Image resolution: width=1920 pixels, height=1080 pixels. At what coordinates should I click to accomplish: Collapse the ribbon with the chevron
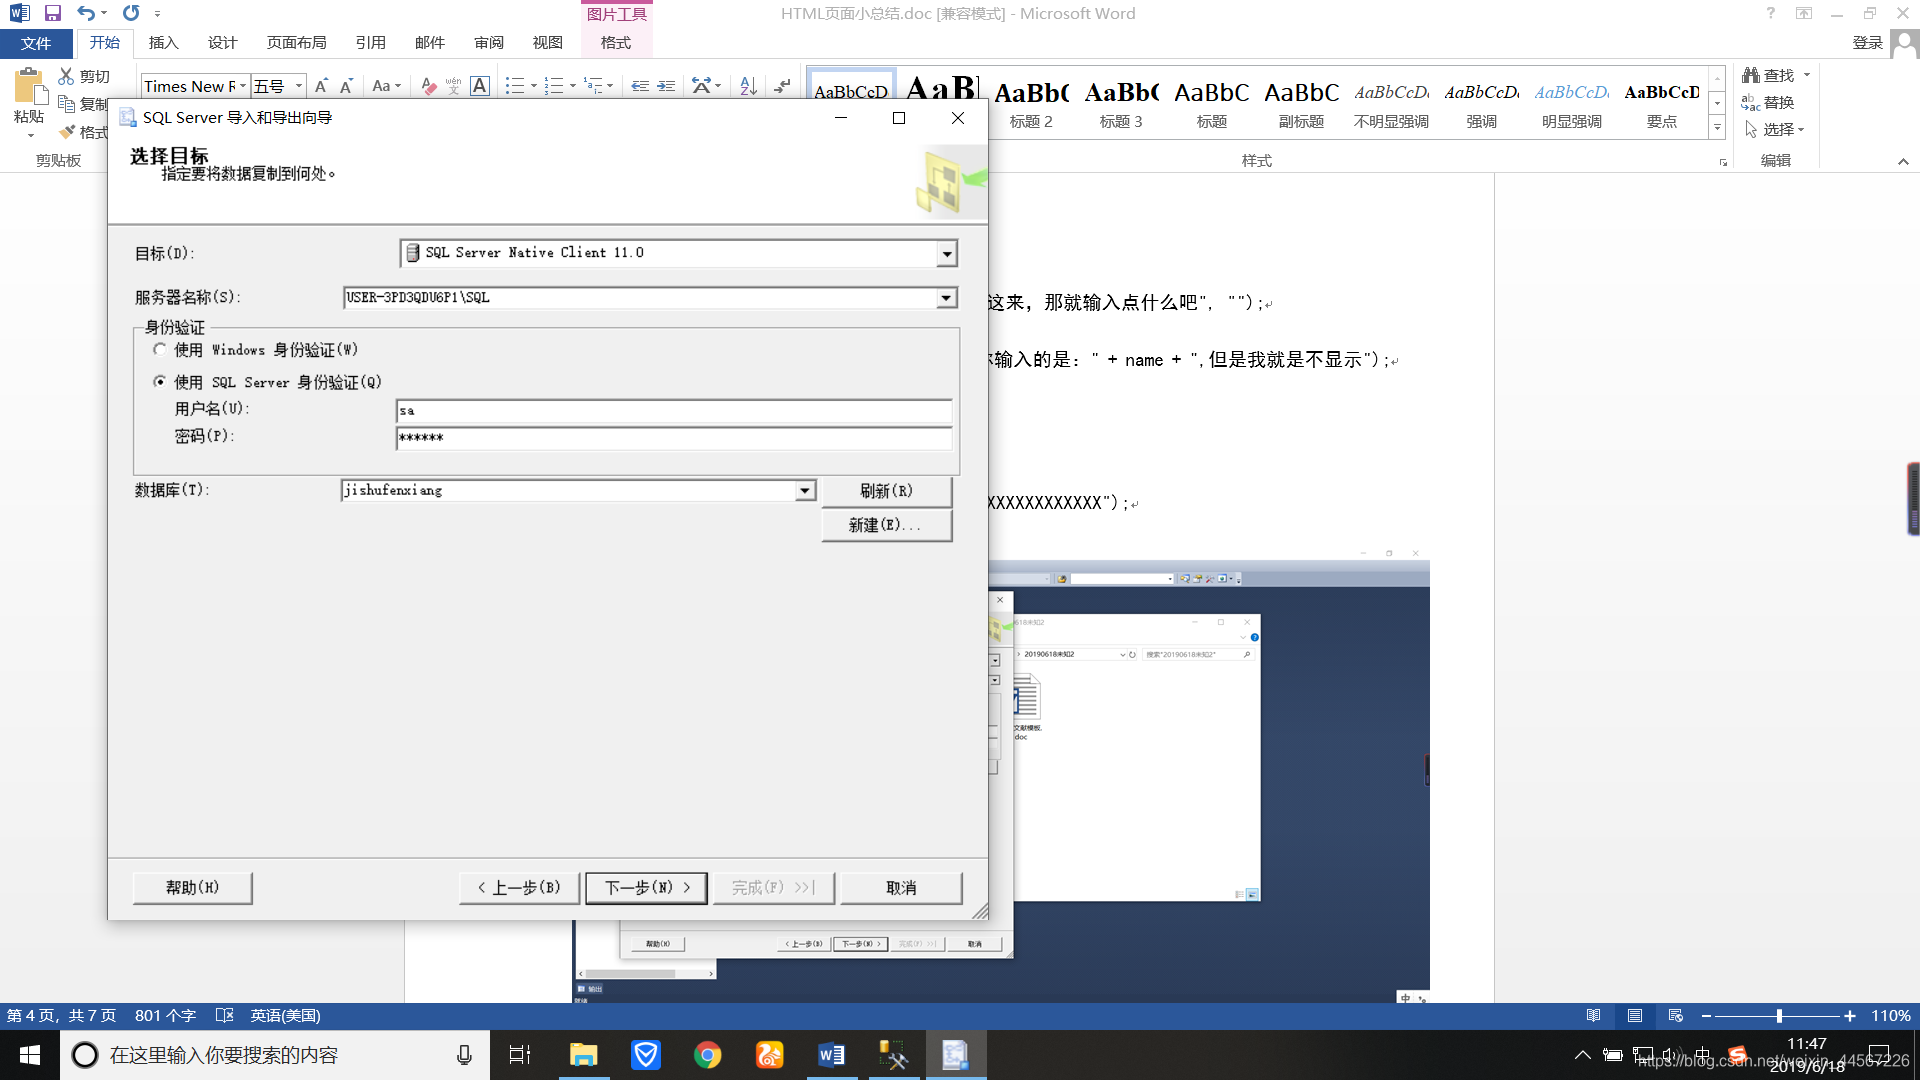[1903, 161]
